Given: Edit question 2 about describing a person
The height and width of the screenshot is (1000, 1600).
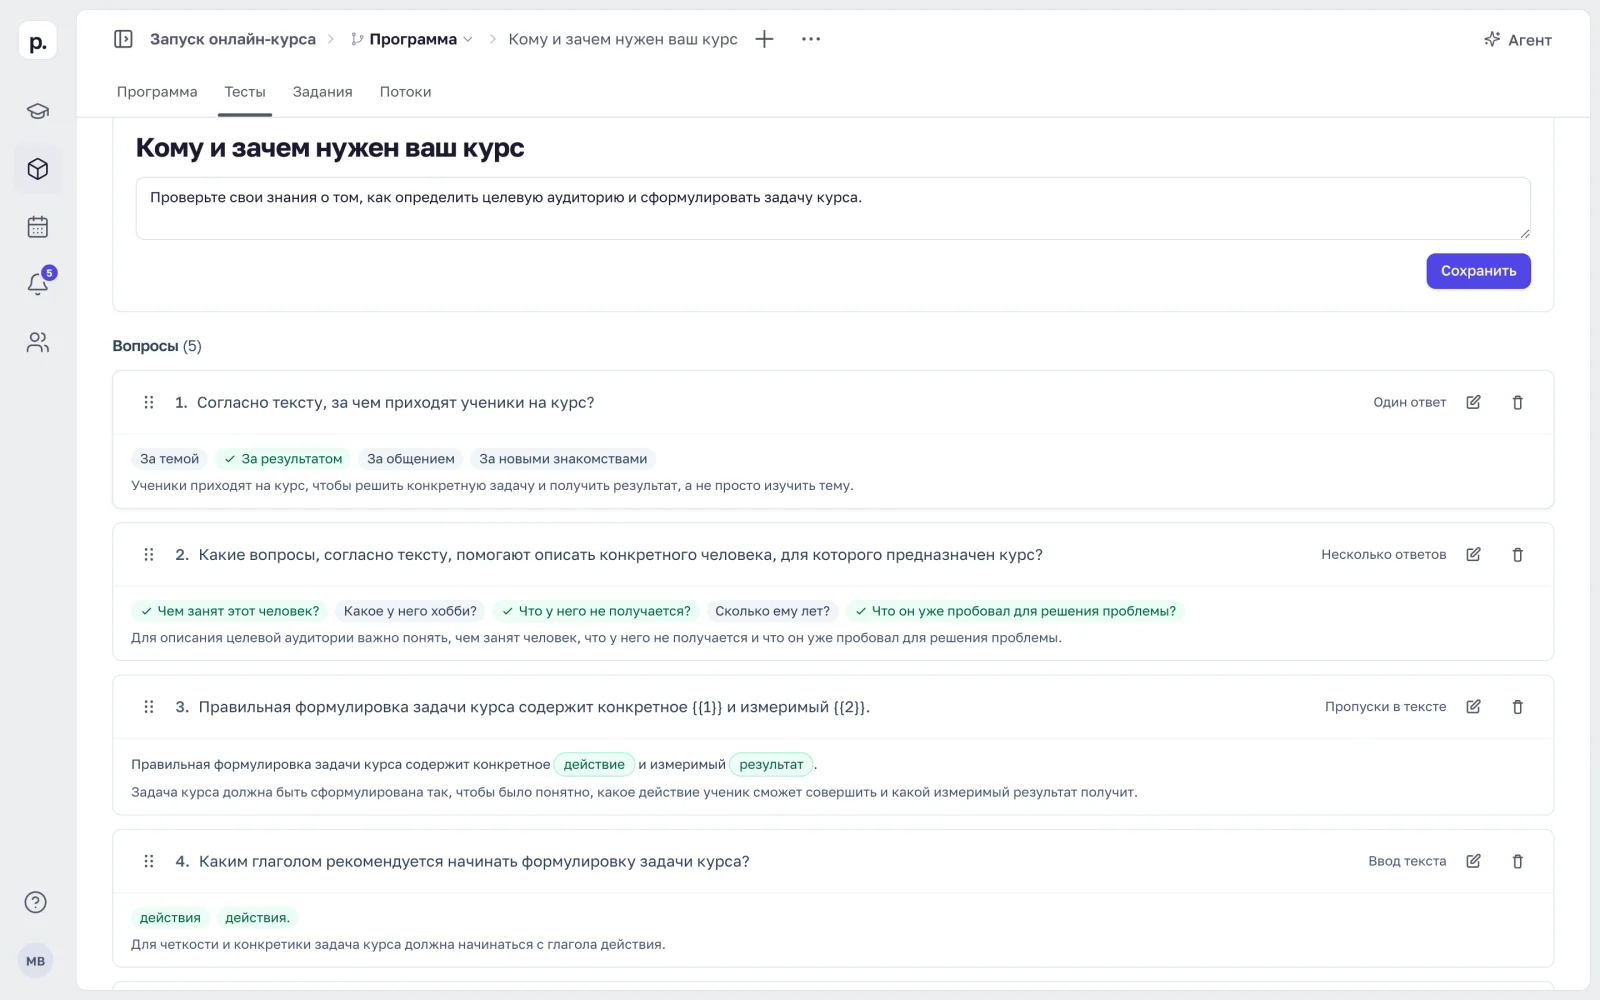Looking at the screenshot, I should tap(1473, 554).
